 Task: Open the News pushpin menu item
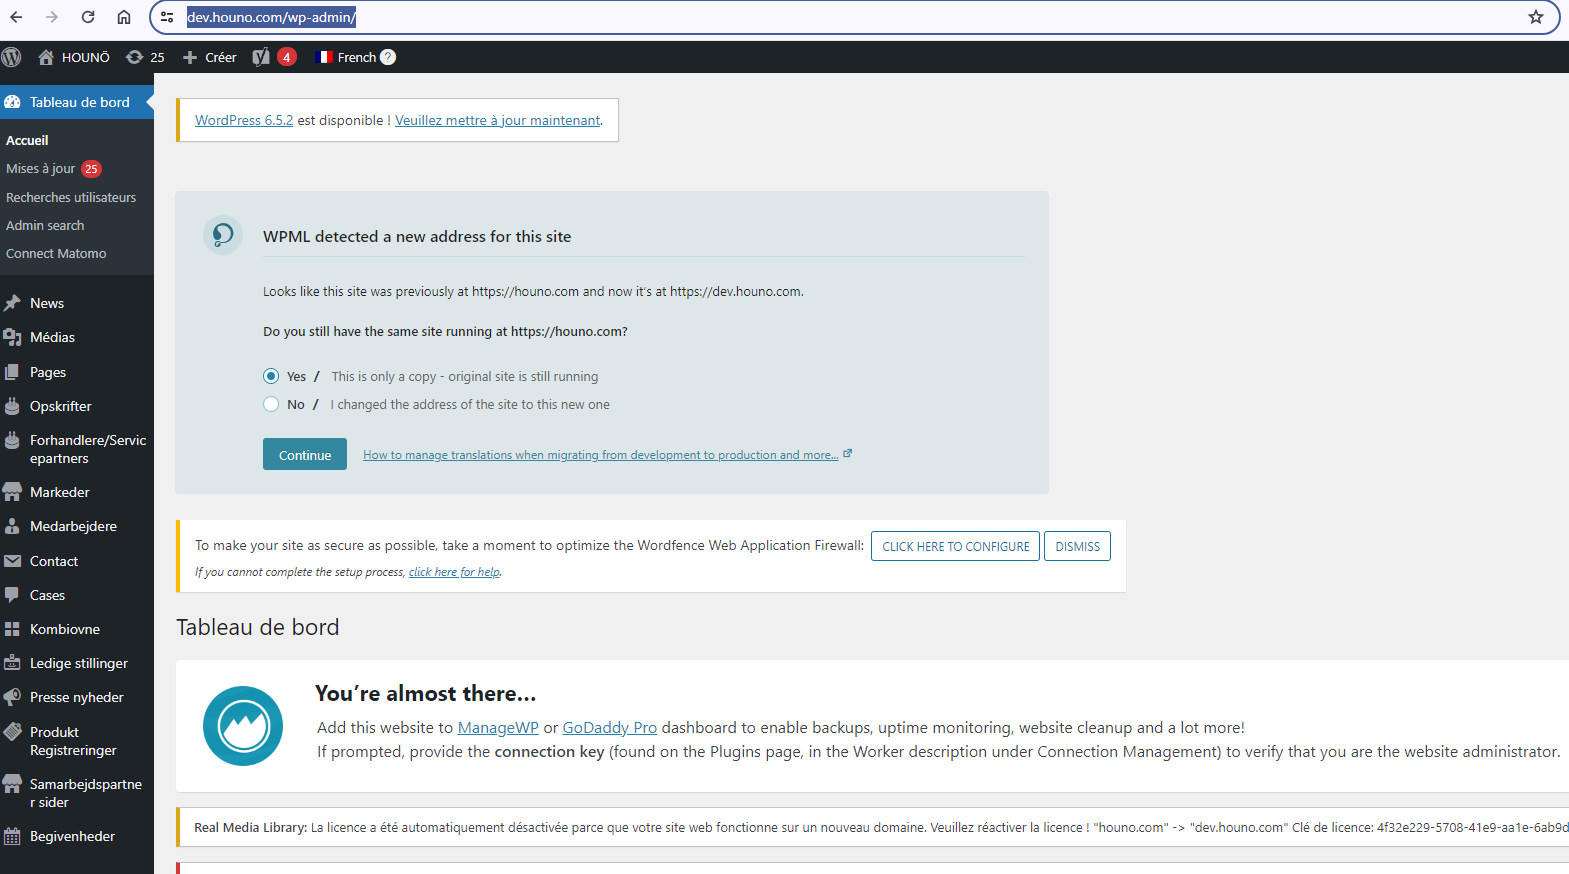click(x=12, y=303)
